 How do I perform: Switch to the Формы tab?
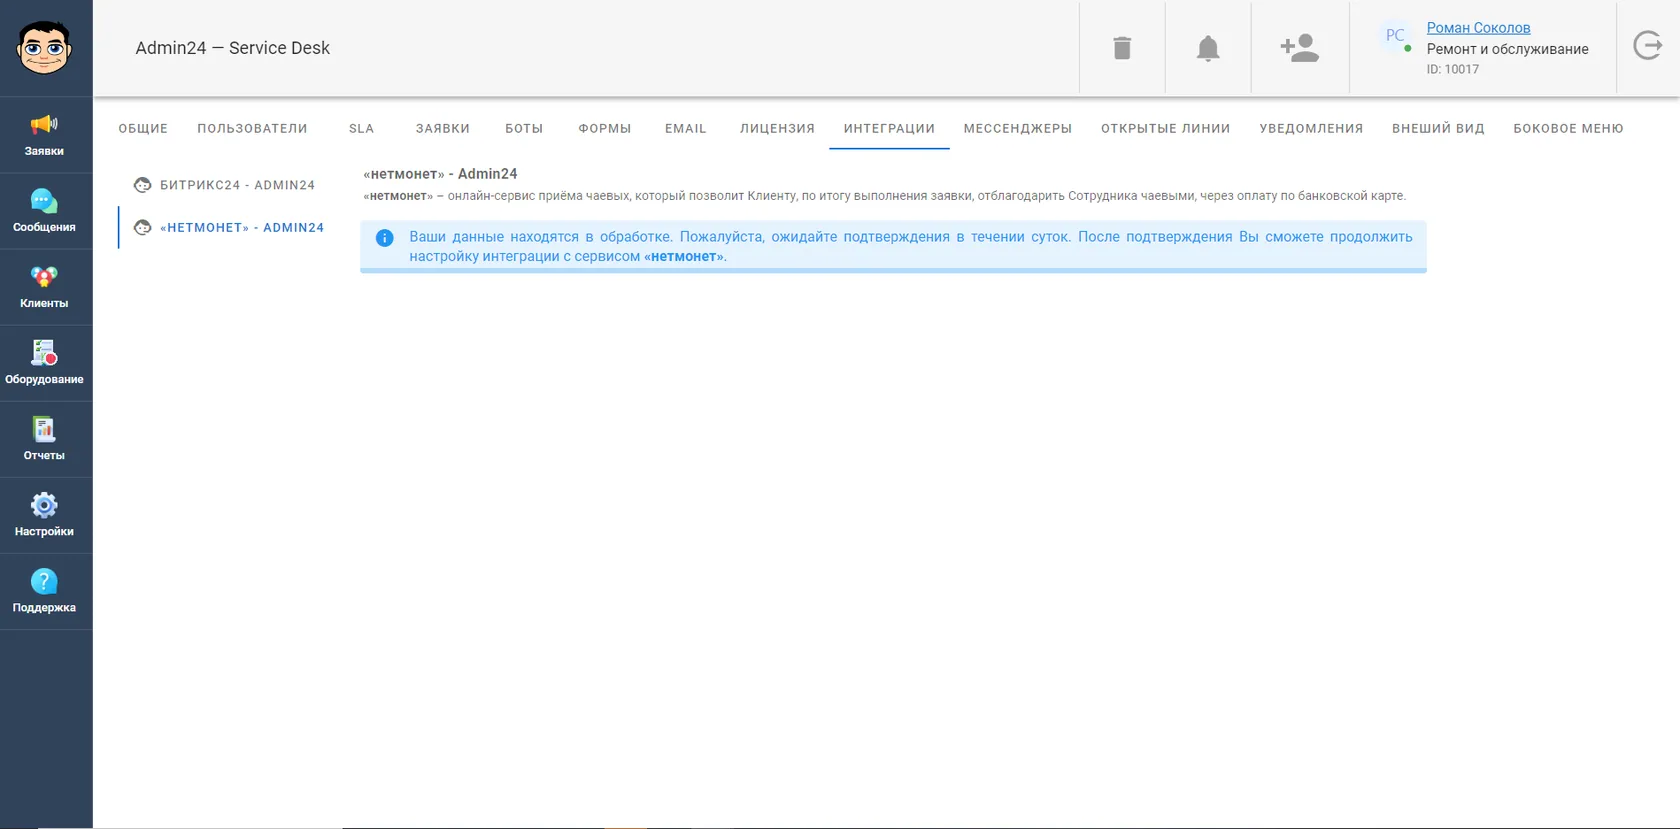[x=605, y=129]
